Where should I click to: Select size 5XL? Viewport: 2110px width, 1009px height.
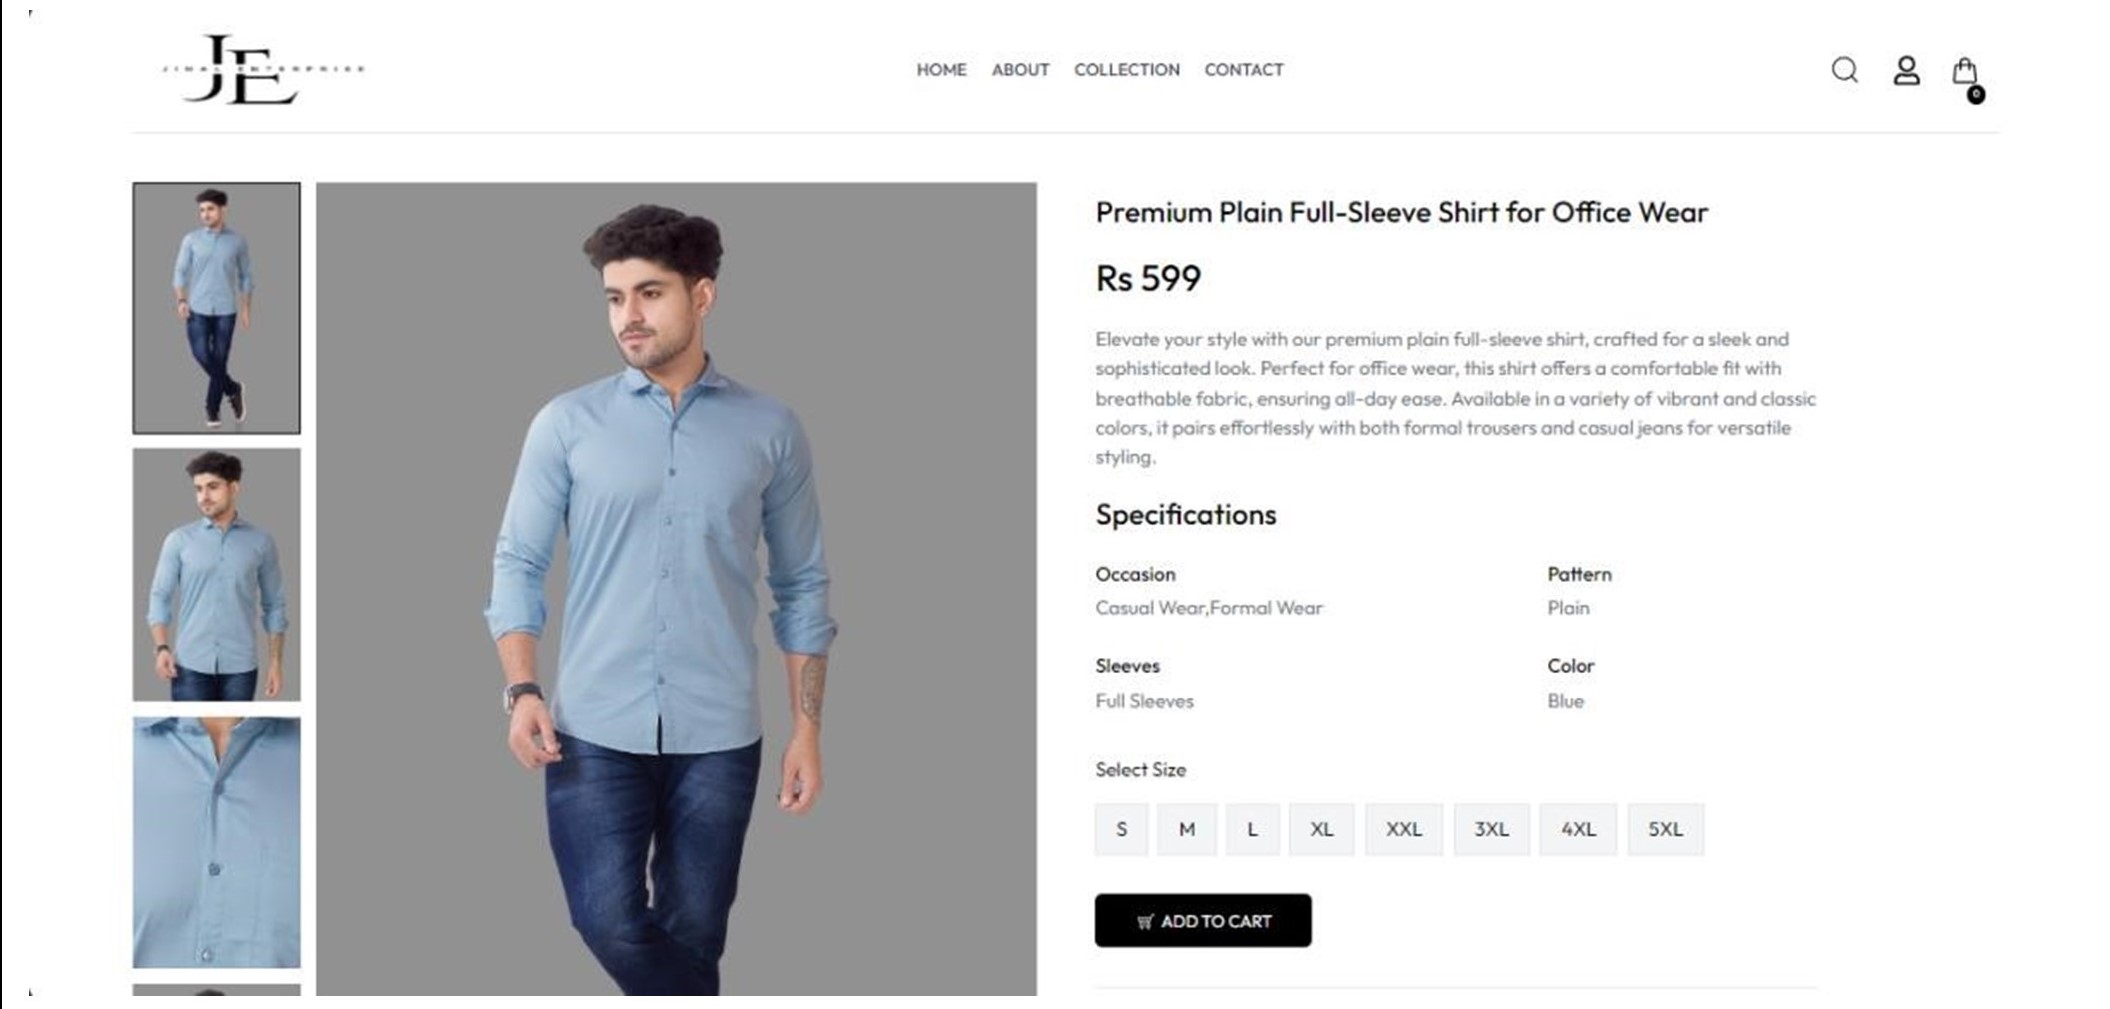[1665, 829]
